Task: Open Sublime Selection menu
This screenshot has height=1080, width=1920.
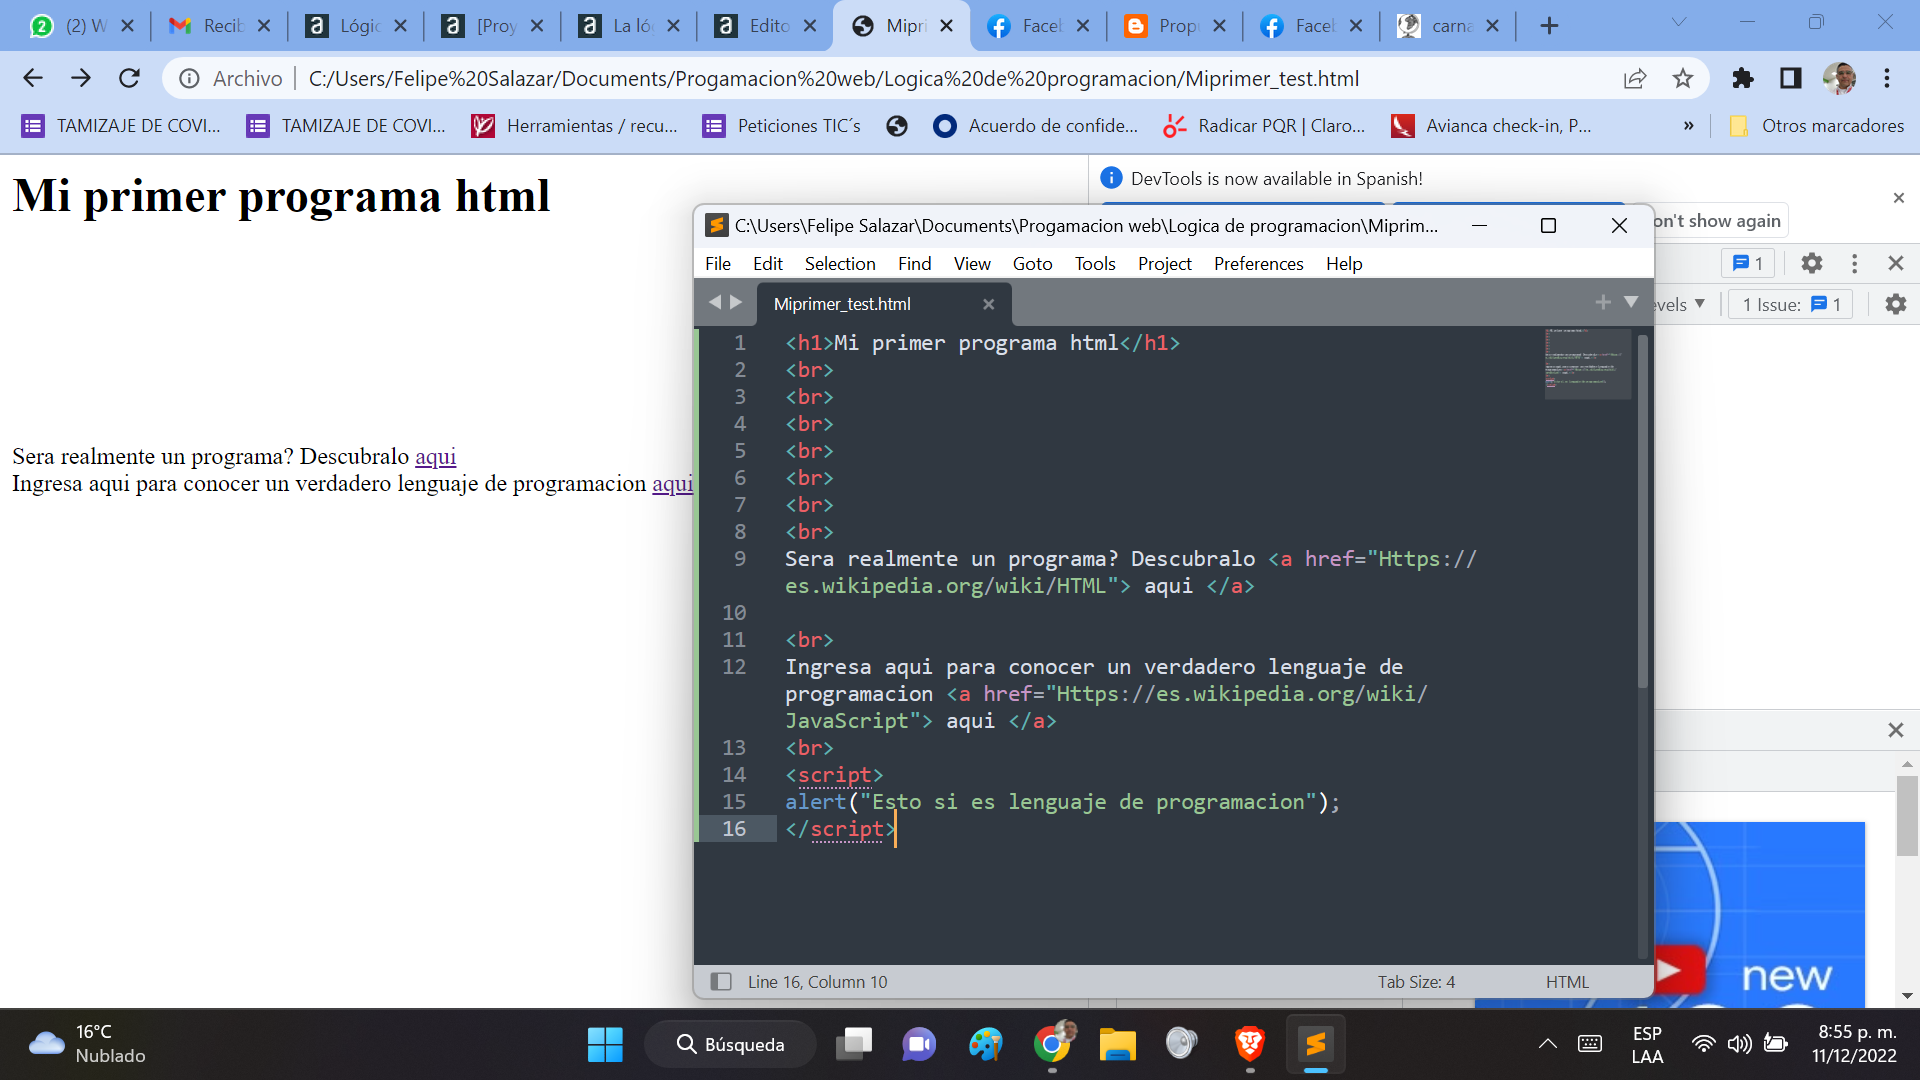Action: (840, 264)
